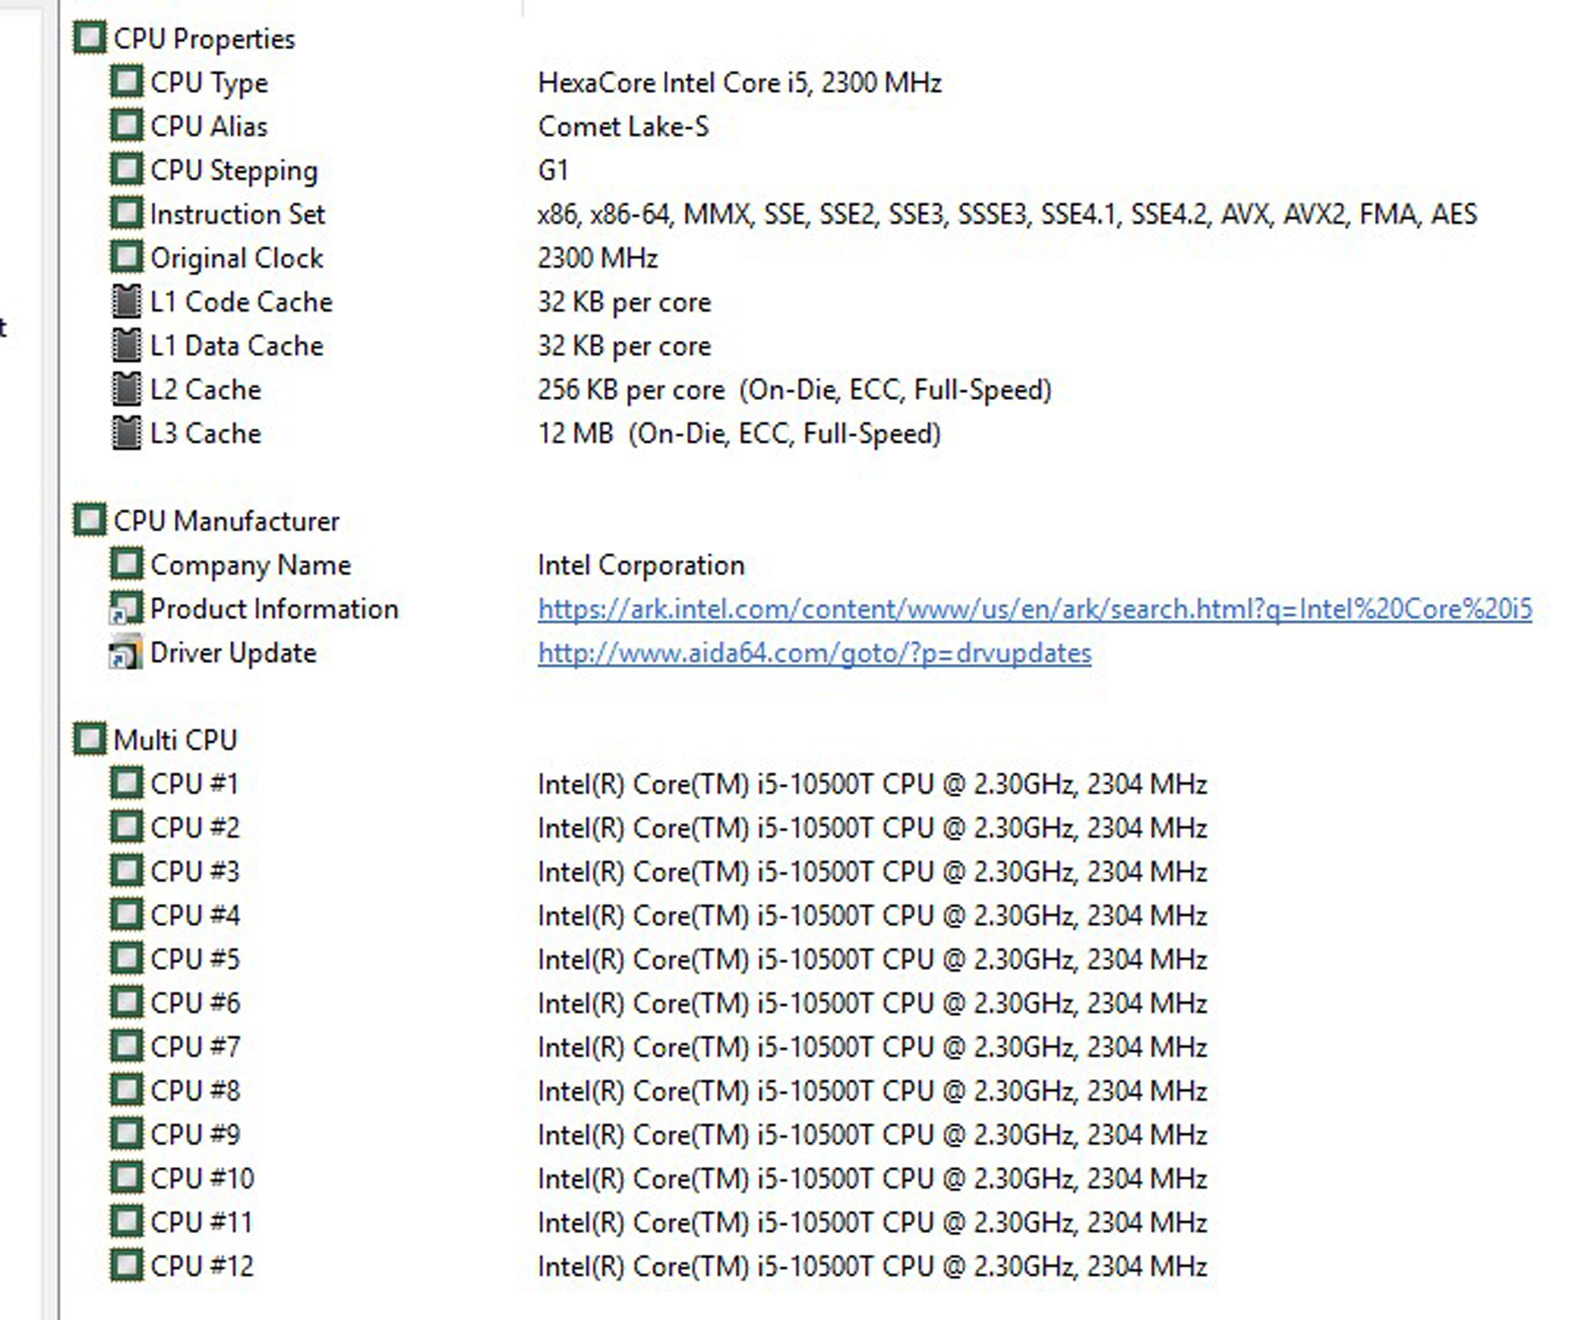Click the Multi CPU section icon

[x=89, y=739]
